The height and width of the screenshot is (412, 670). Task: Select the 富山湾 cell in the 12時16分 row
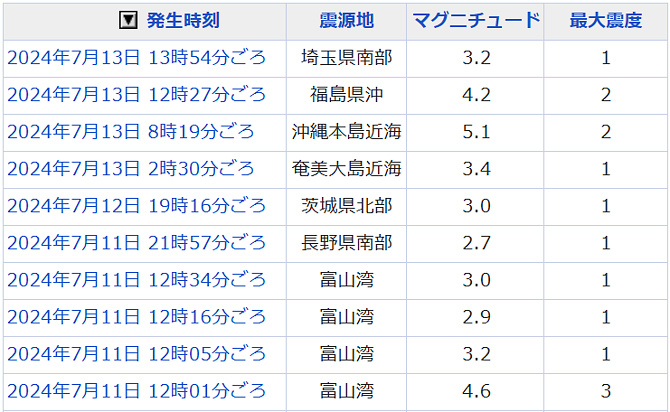point(347,317)
